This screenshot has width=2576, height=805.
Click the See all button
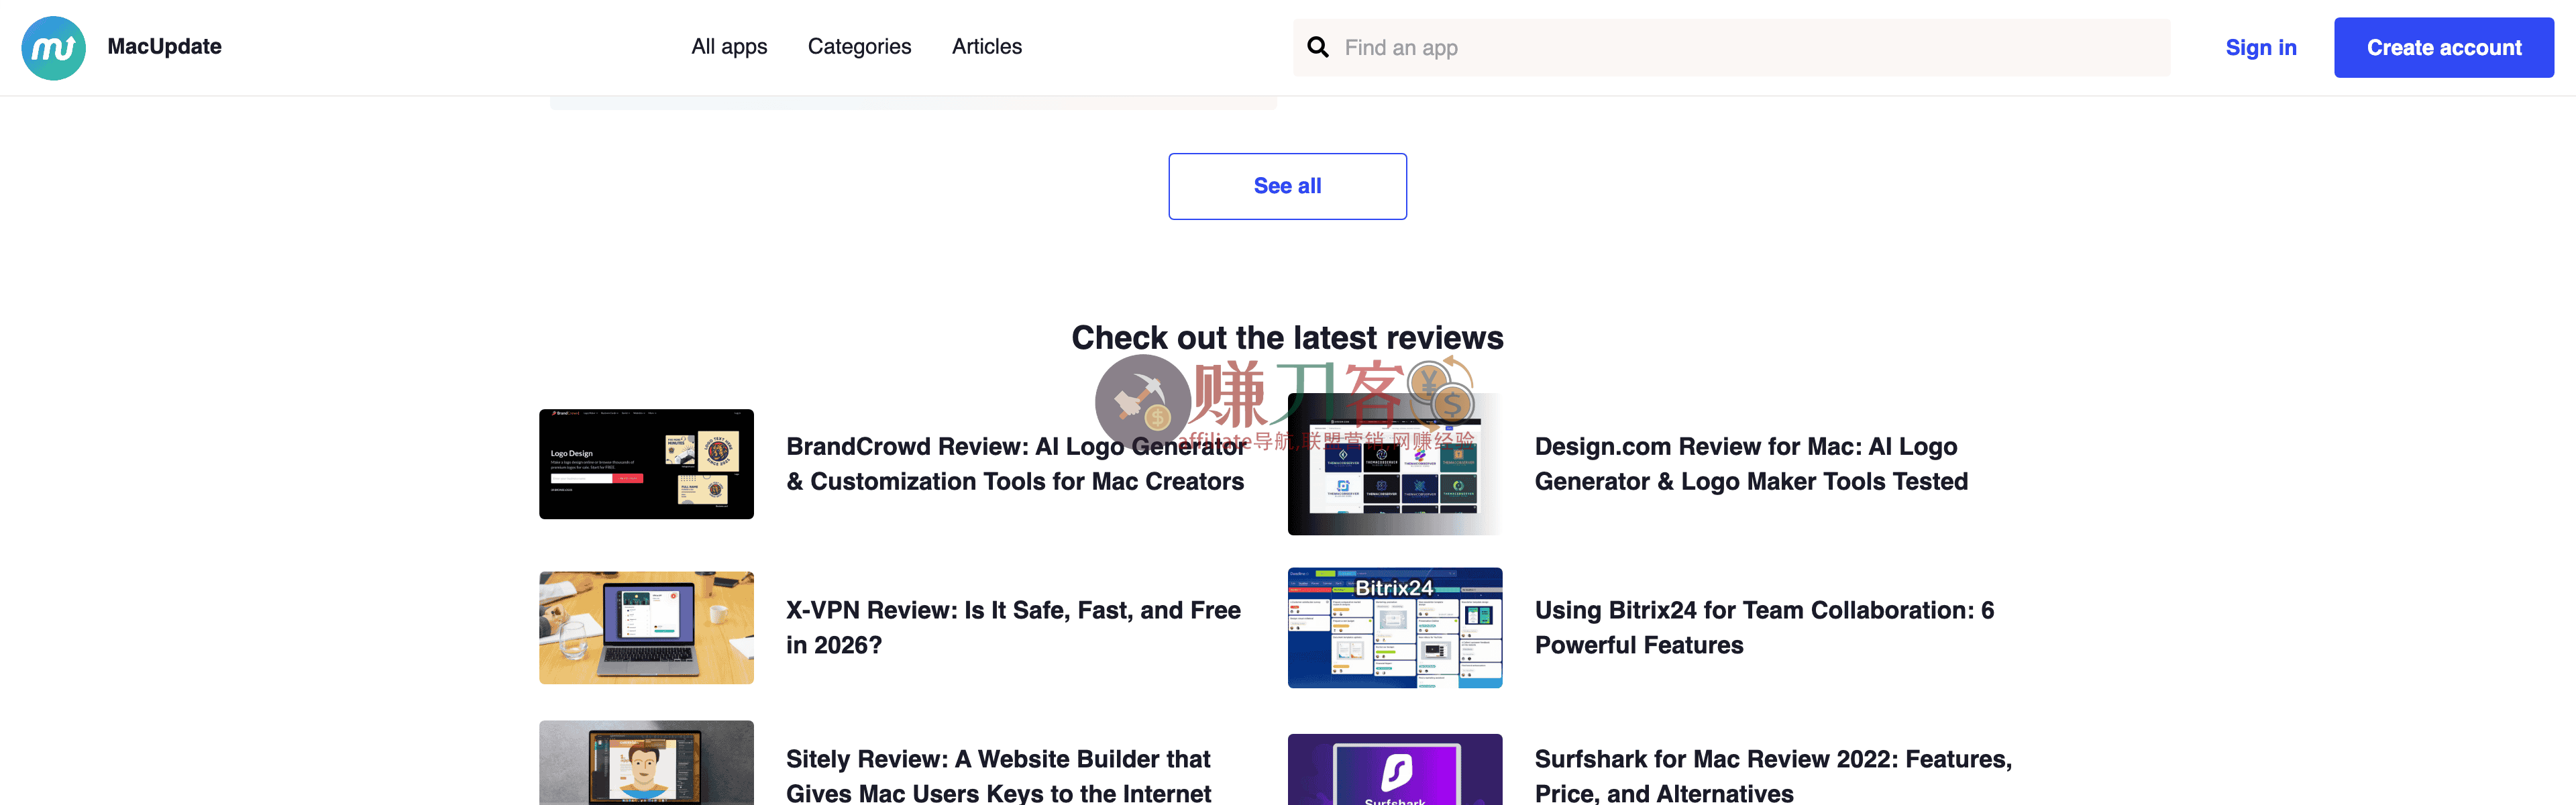[x=1287, y=186]
